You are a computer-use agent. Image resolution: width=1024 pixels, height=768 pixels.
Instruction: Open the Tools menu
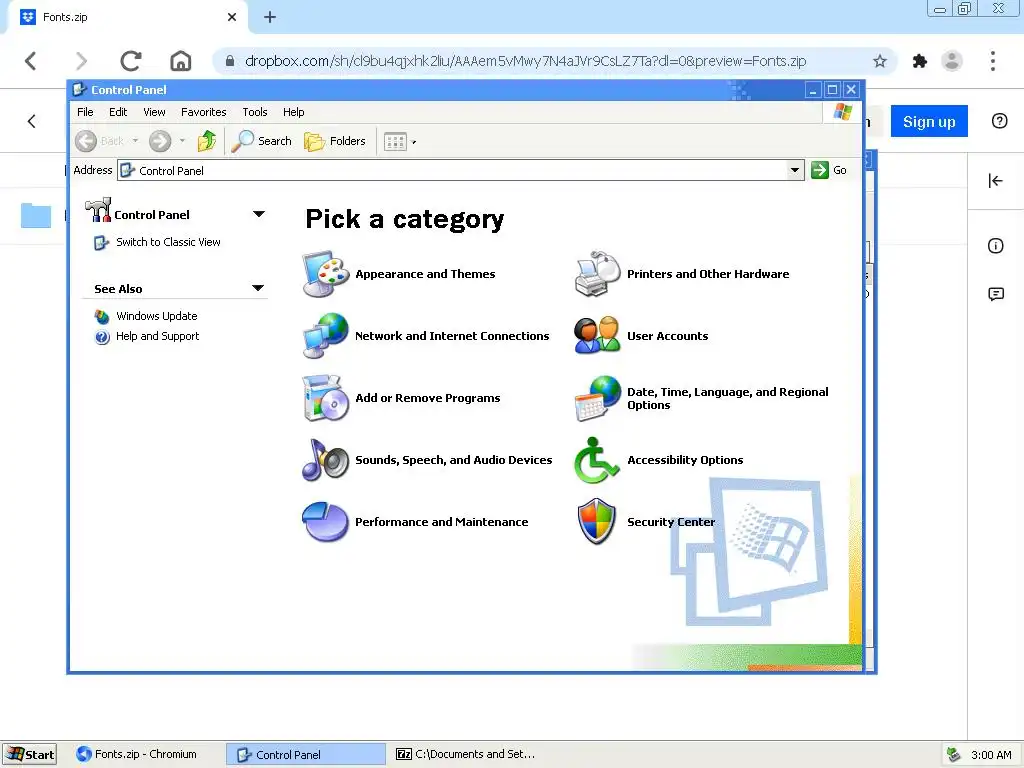tap(255, 112)
